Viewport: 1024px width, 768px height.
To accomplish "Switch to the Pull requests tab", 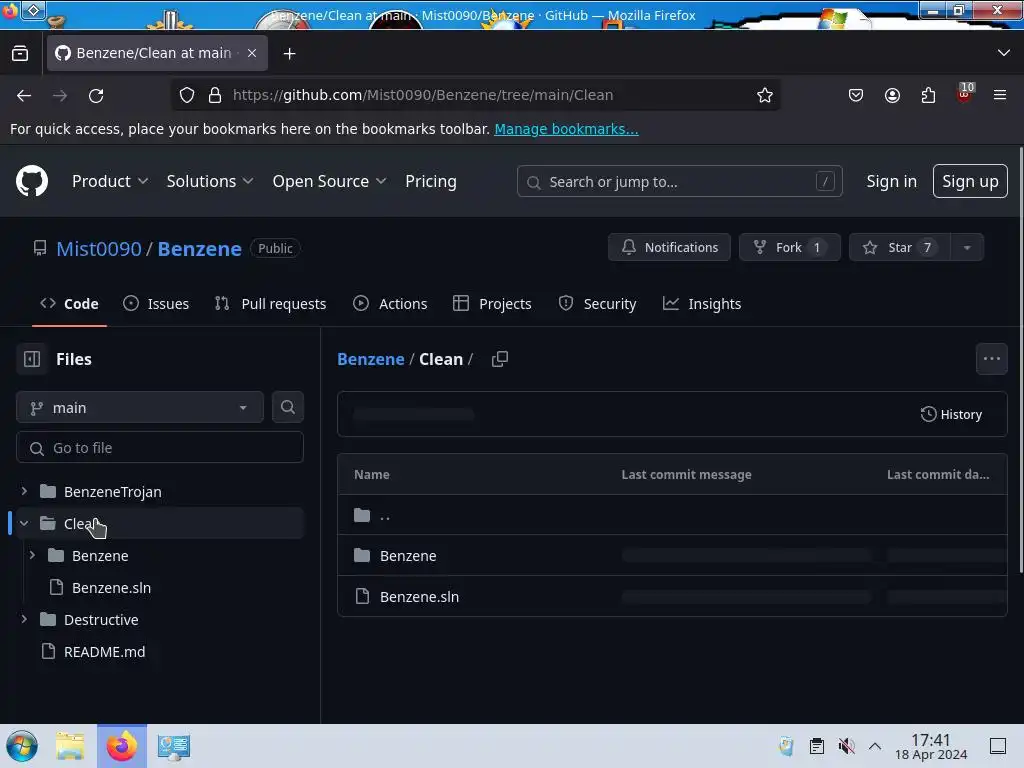I will [x=270, y=304].
